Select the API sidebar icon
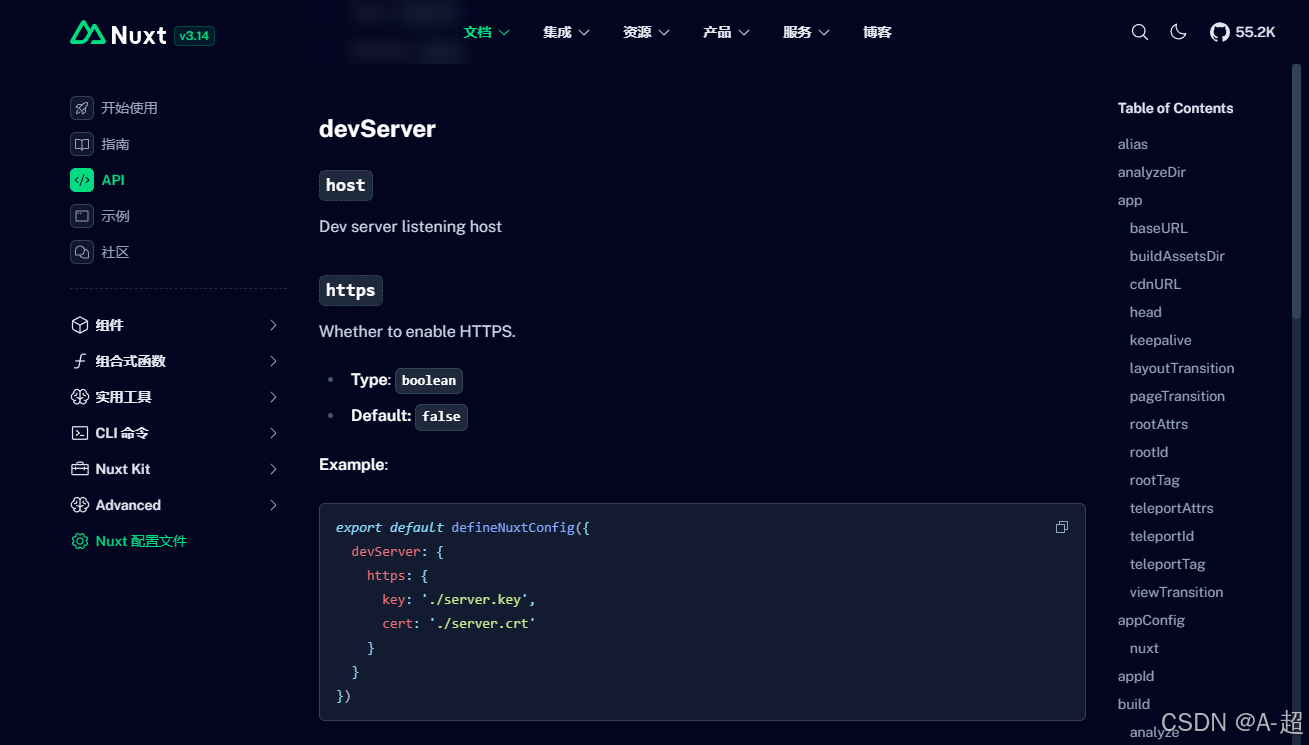Screen dimensions: 1309x745 [x=81, y=179]
